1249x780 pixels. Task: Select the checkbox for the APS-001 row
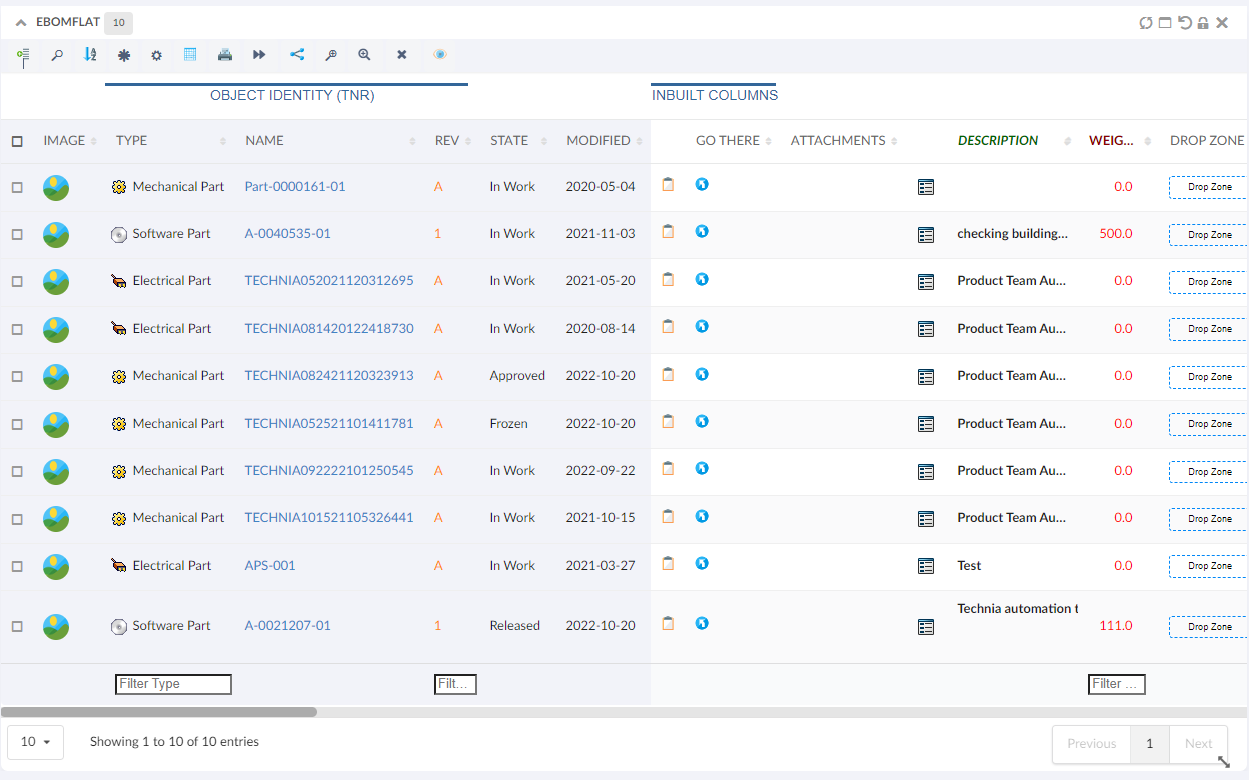(17, 566)
